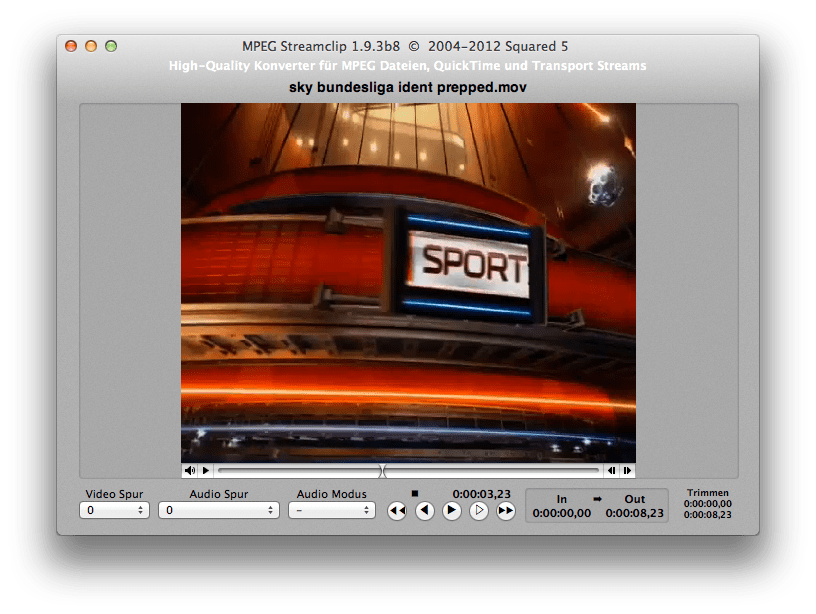Click the video preview showing SPORT
The height and width of the screenshot is (614, 816).
(x=409, y=283)
